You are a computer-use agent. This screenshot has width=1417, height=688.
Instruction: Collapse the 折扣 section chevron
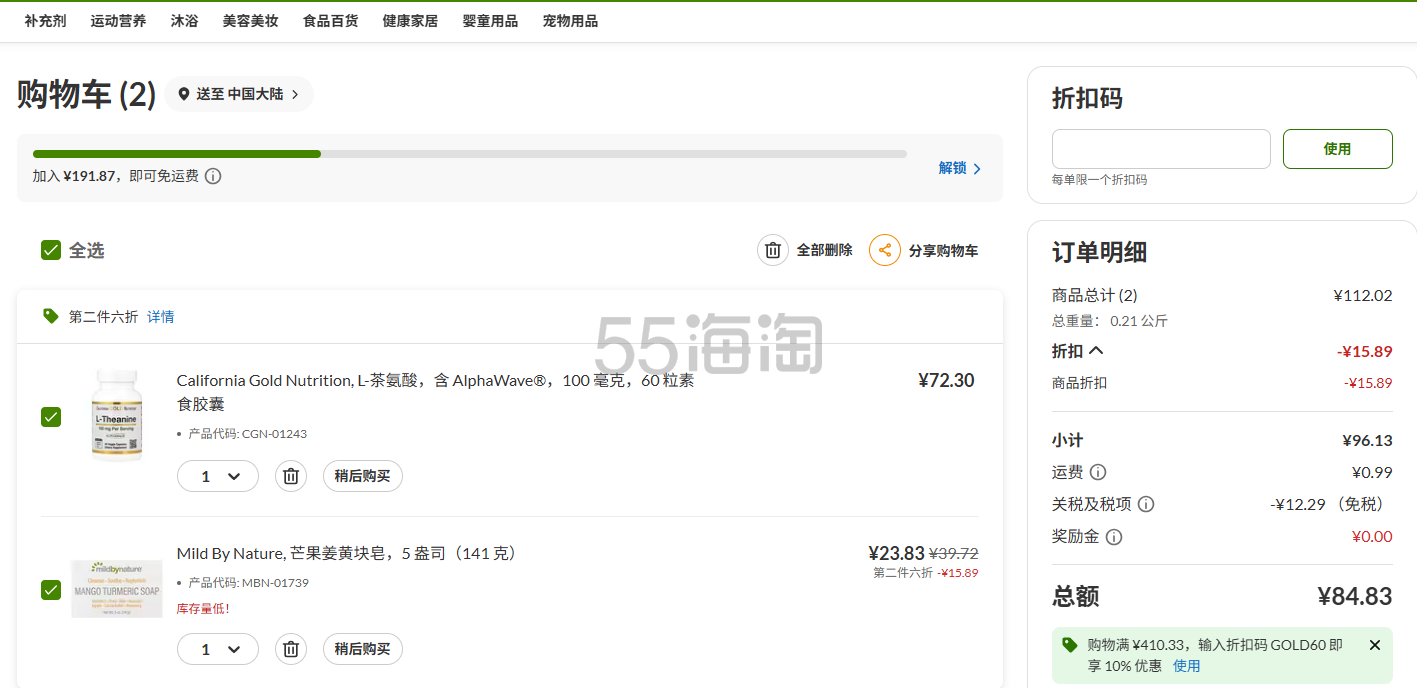coord(1096,351)
